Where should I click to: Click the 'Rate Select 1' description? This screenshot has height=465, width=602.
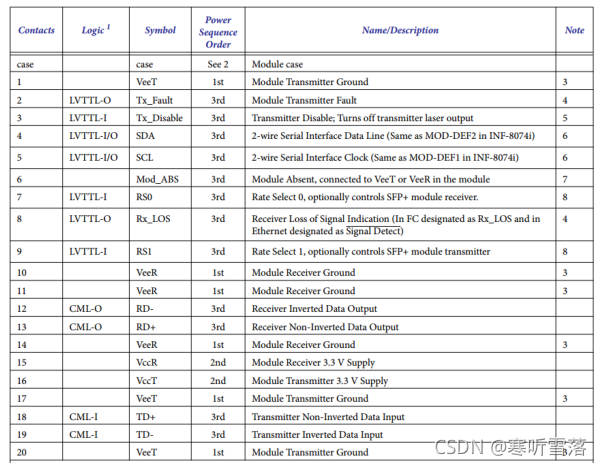pos(371,252)
